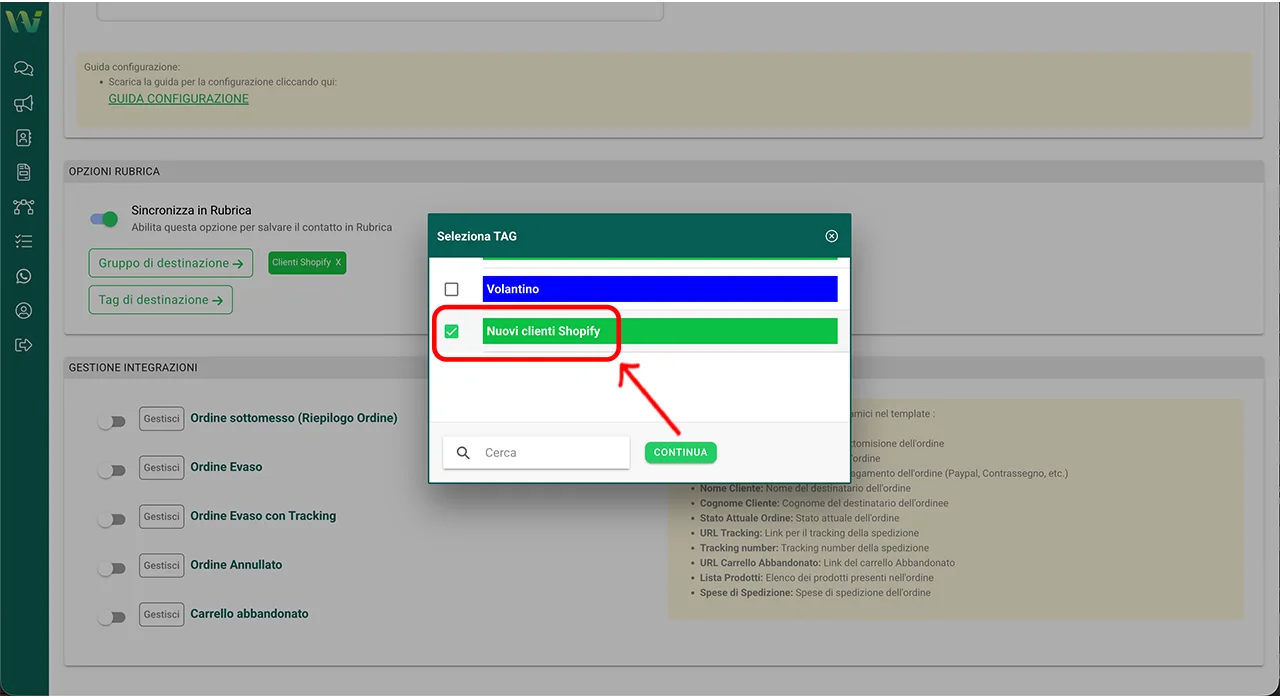Uncheck the Nuovi clienti Shopify checkbox

pos(451,331)
